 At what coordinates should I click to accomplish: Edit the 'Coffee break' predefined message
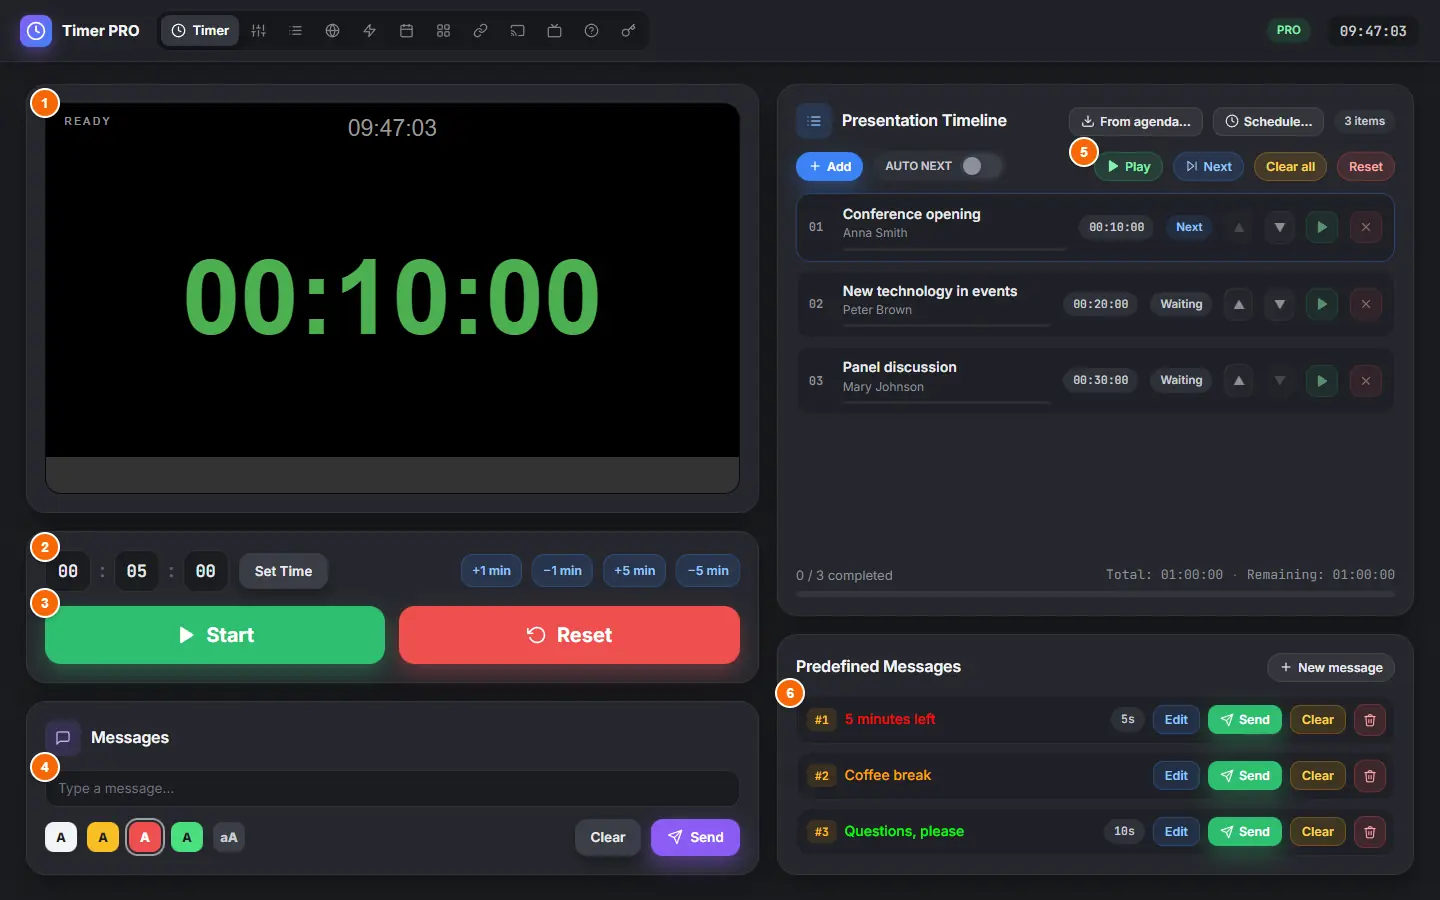point(1176,776)
